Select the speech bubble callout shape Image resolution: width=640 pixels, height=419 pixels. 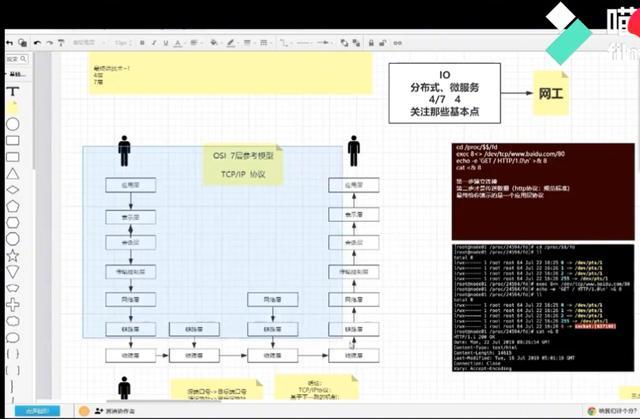point(13,338)
